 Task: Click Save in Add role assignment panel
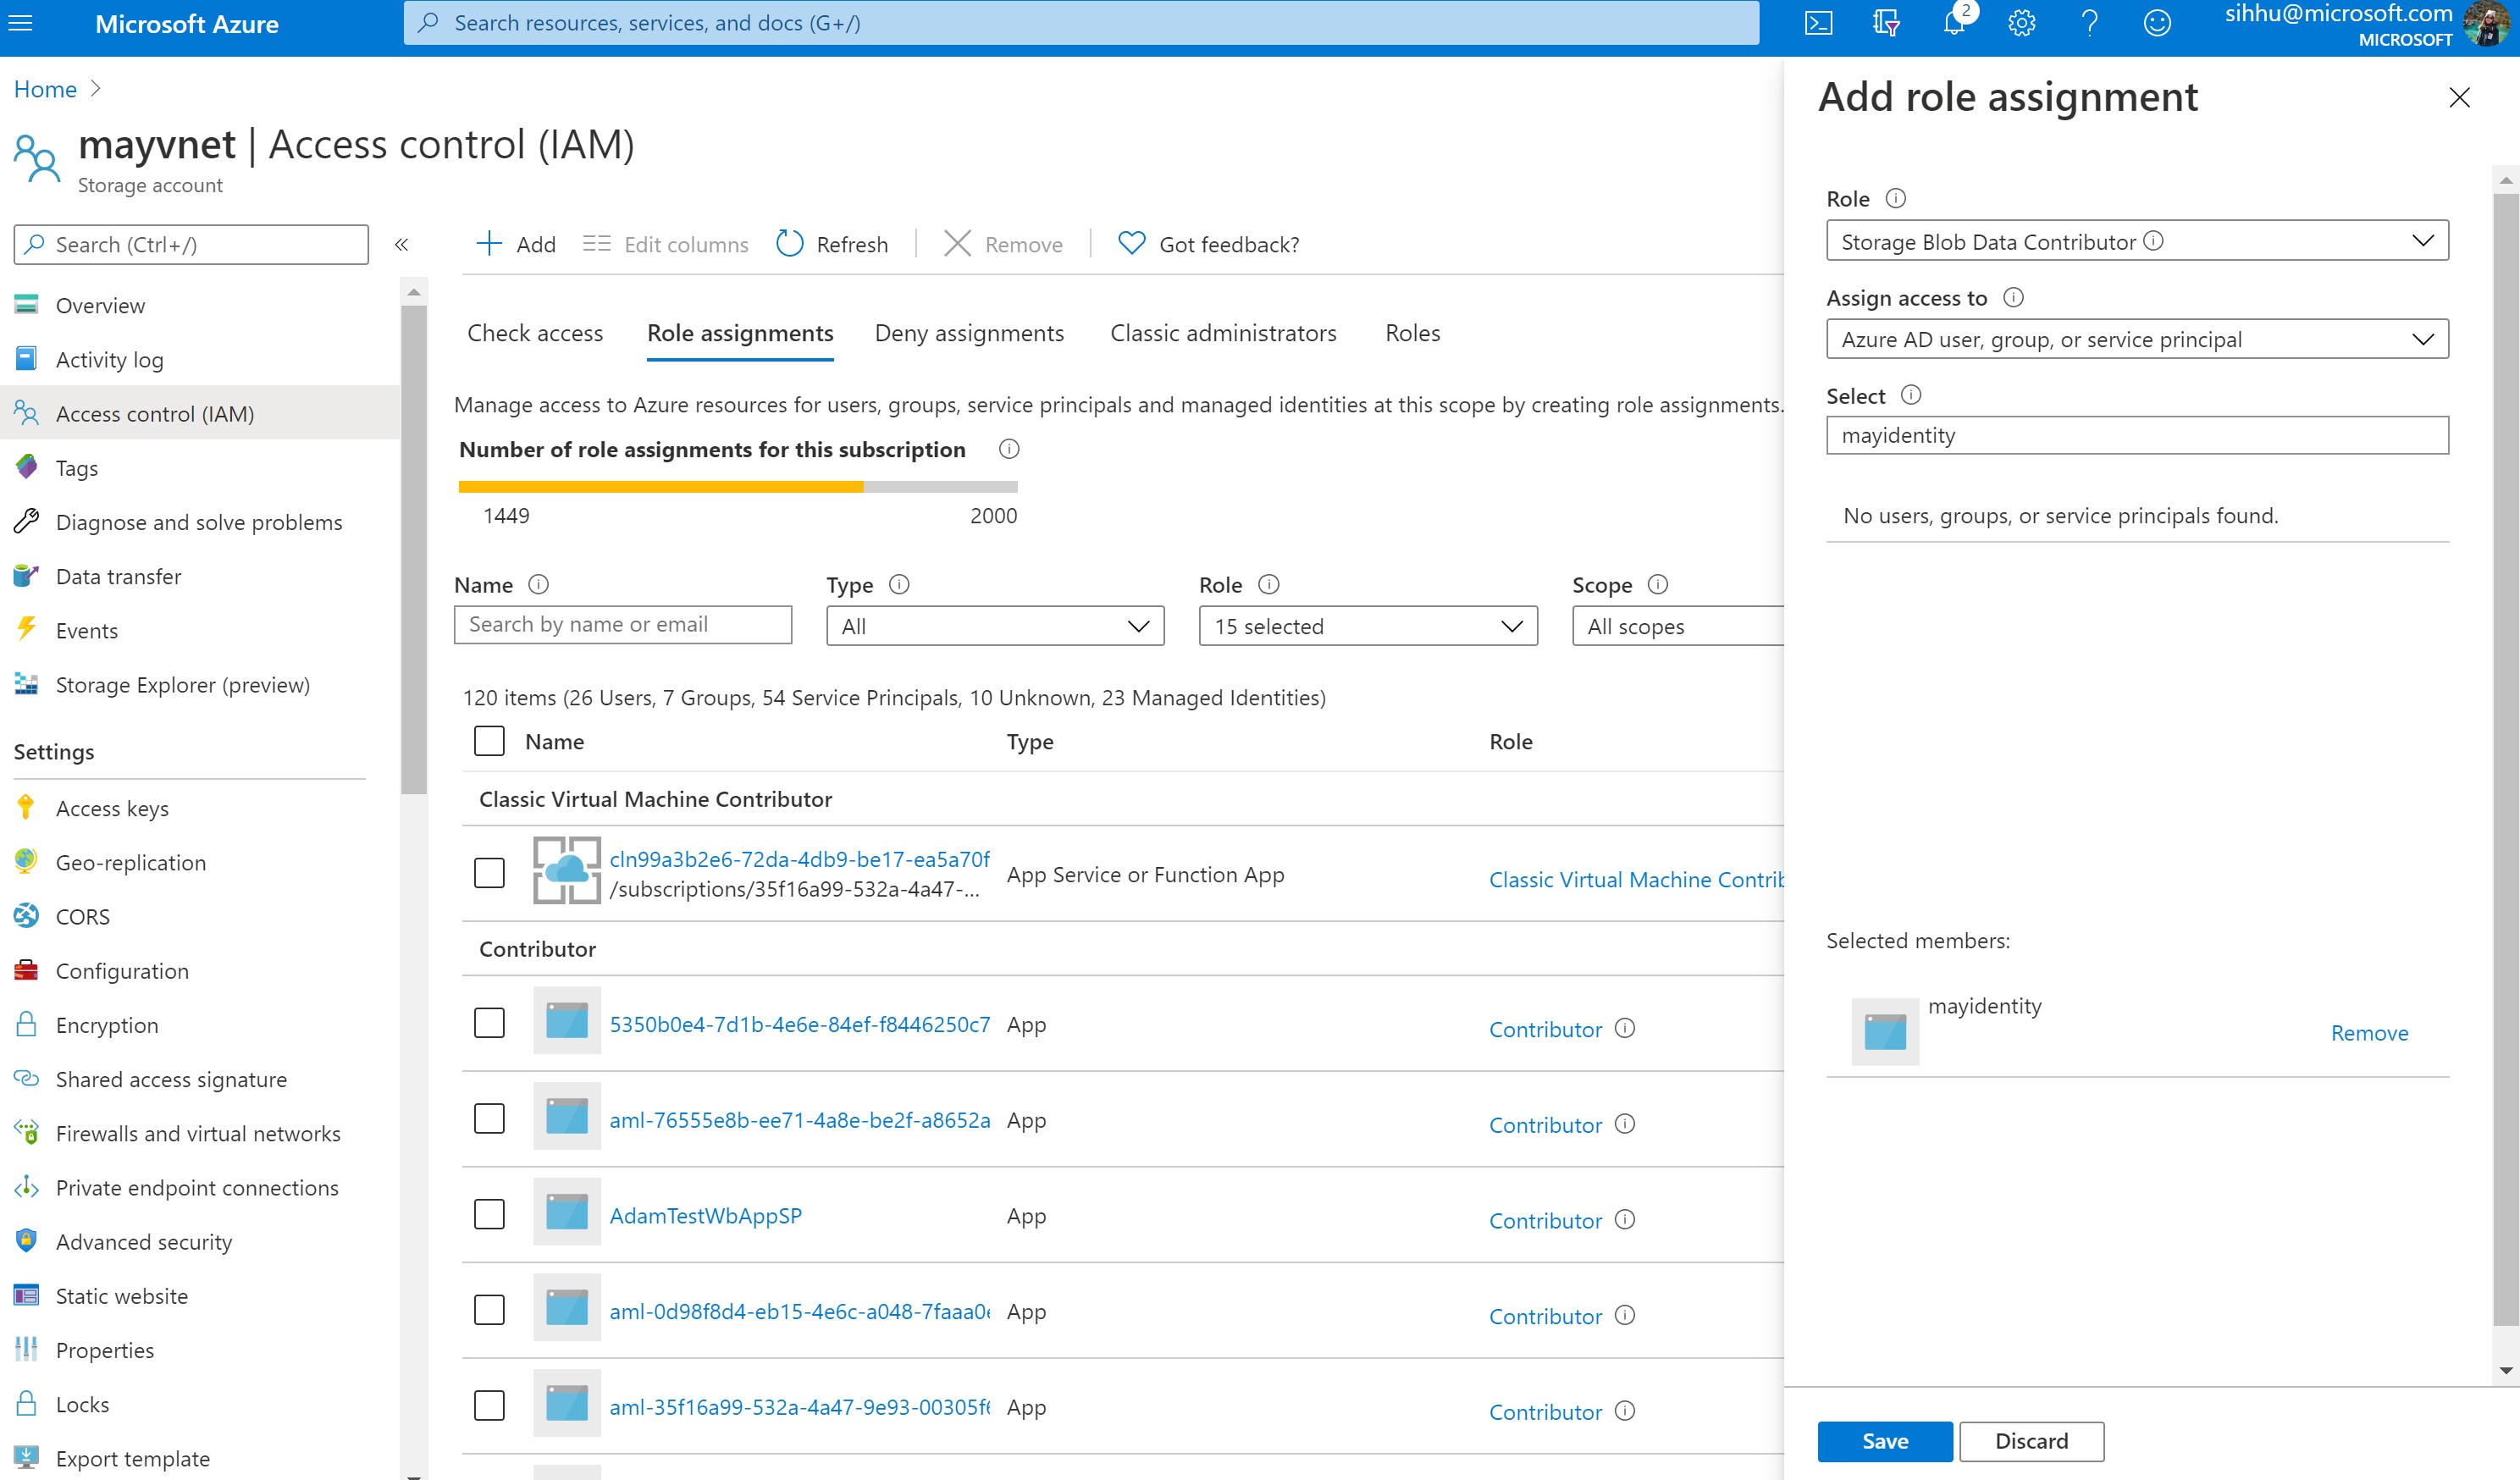coord(1885,1441)
